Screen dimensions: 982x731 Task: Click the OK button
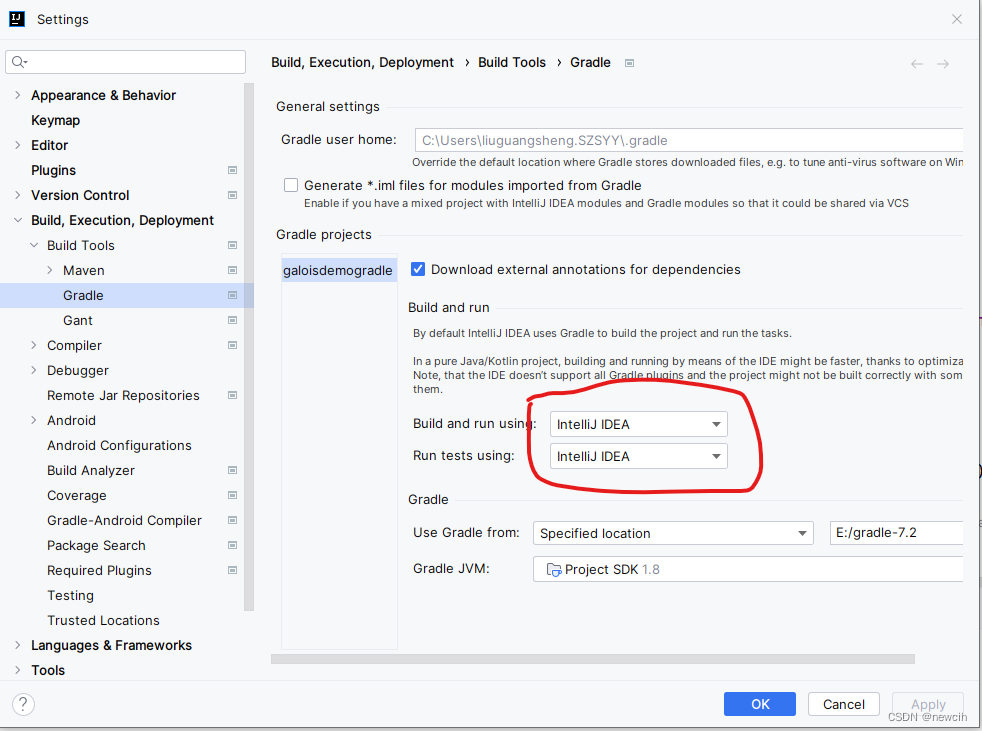(x=760, y=704)
